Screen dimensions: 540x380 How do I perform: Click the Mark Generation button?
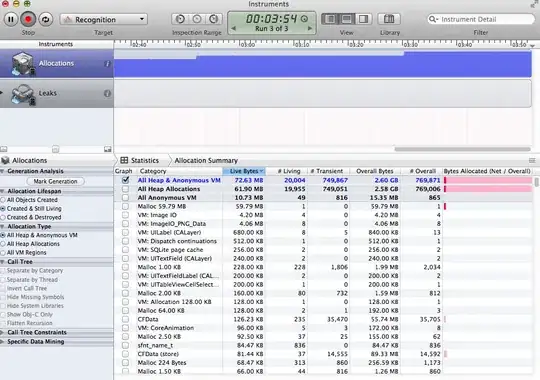coord(55,181)
